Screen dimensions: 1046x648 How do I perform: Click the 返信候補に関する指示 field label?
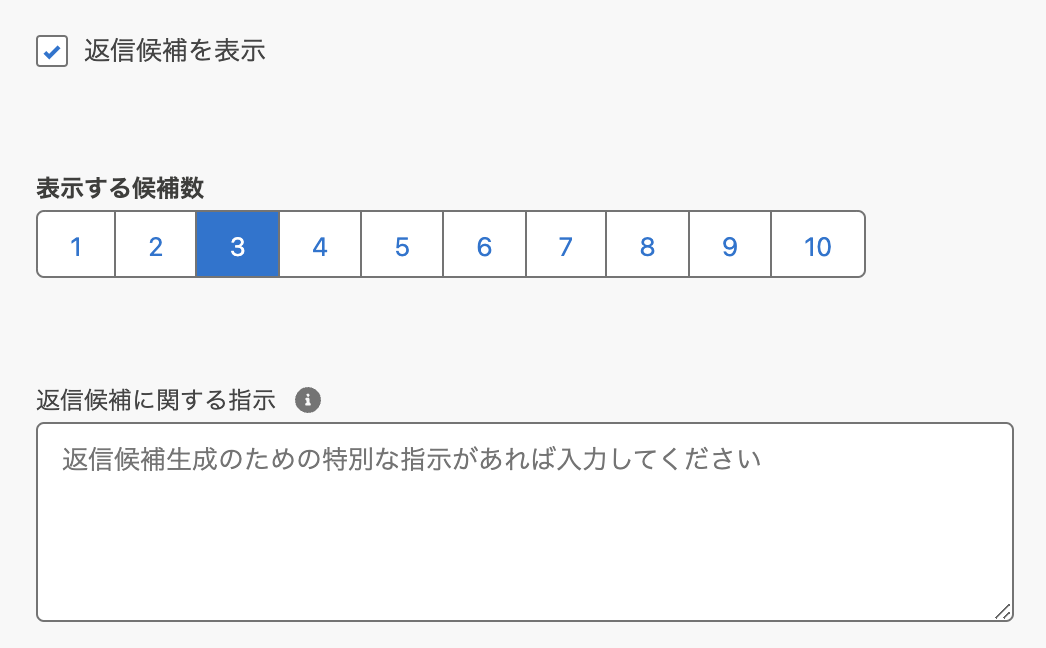(x=155, y=401)
